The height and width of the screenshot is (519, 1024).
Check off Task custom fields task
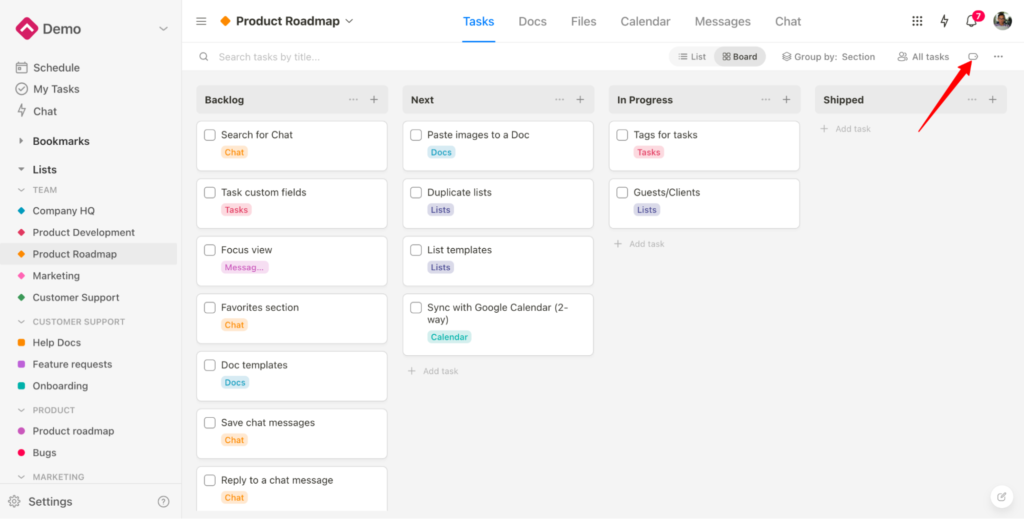pos(210,193)
